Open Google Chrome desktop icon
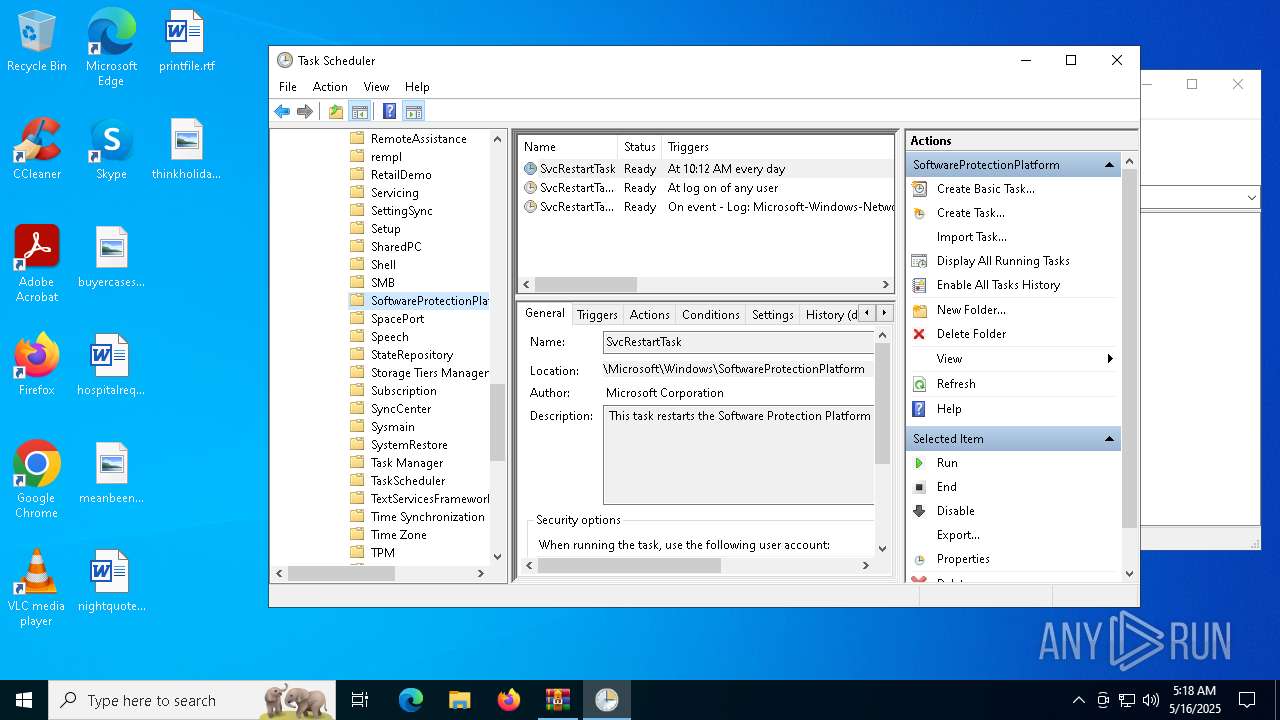 [36, 479]
